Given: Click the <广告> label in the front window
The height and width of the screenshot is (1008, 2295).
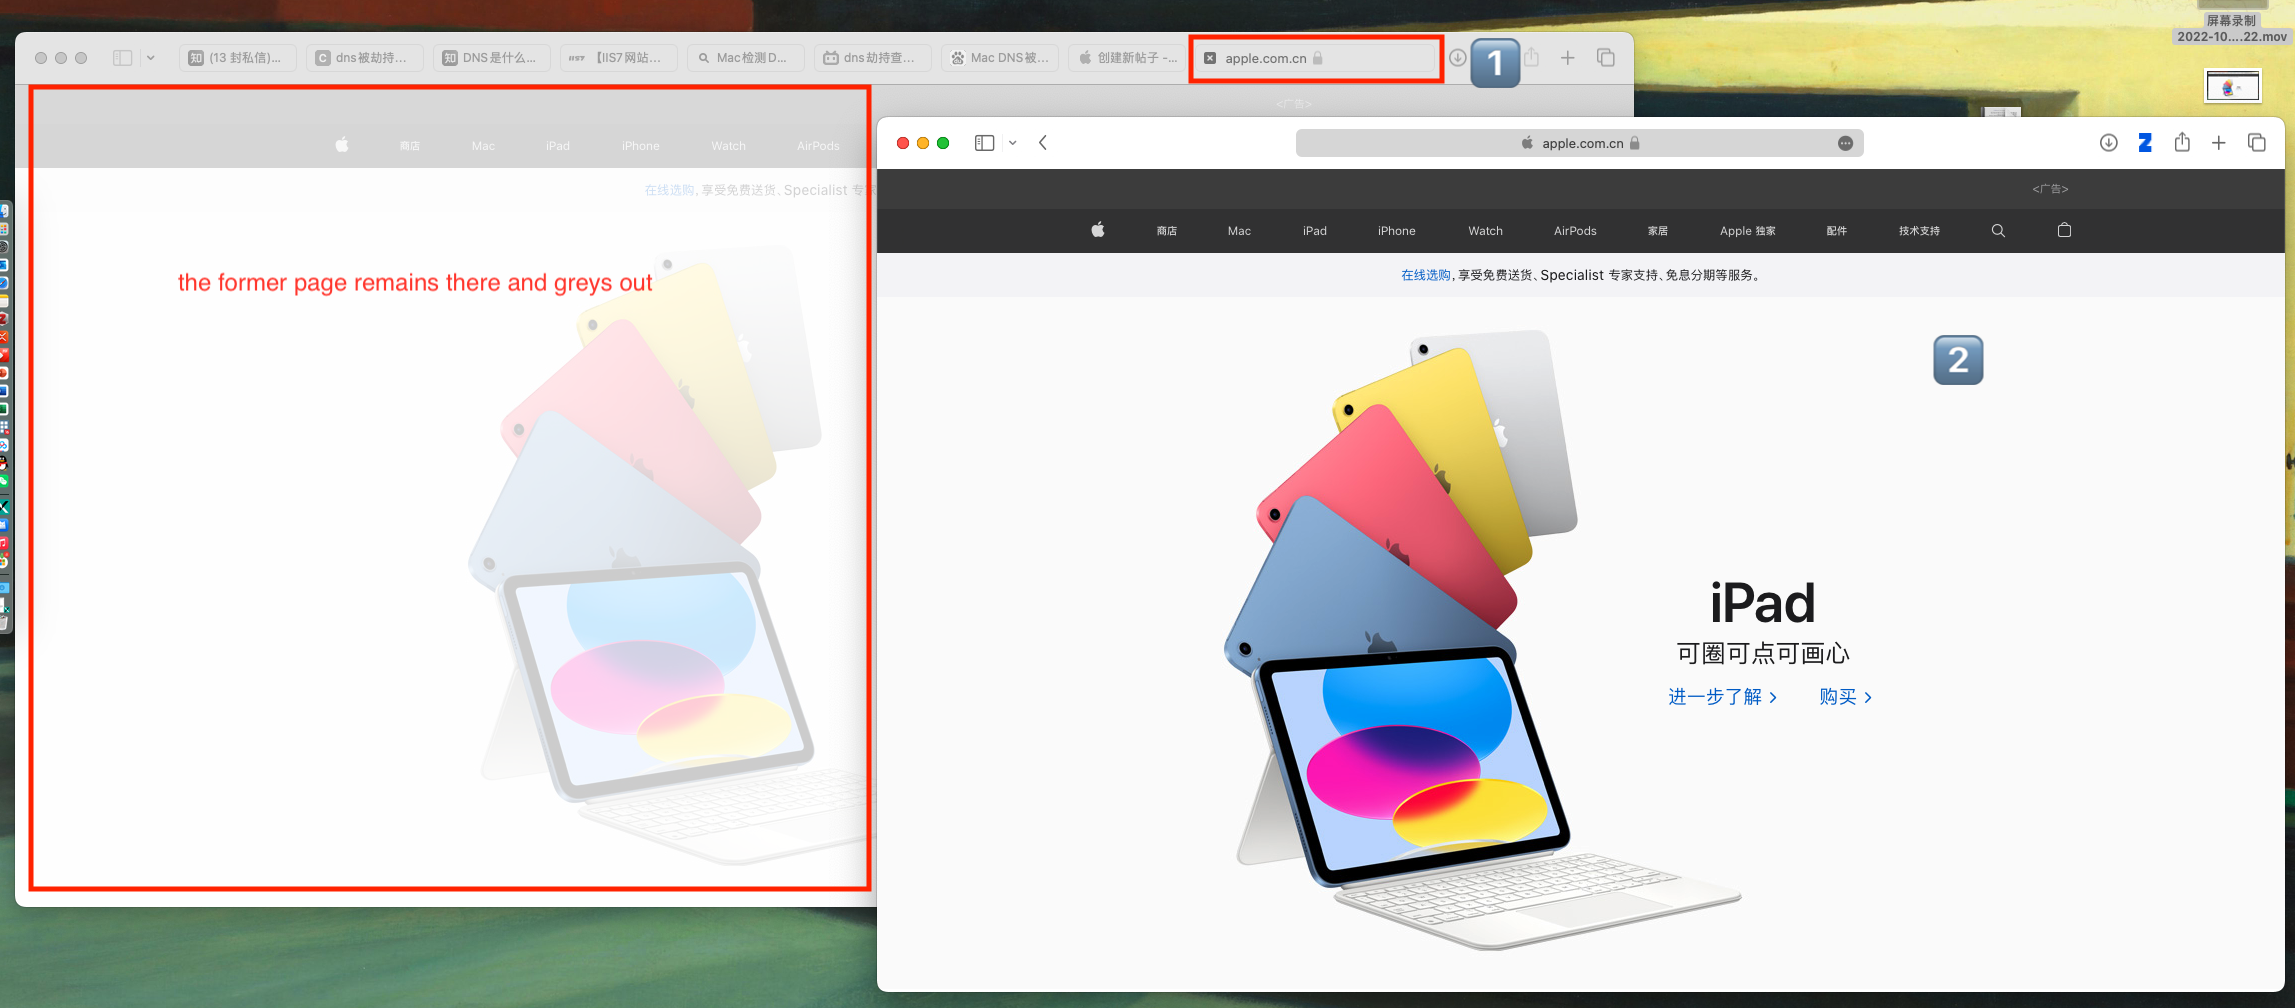Looking at the screenshot, I should click(x=2050, y=189).
